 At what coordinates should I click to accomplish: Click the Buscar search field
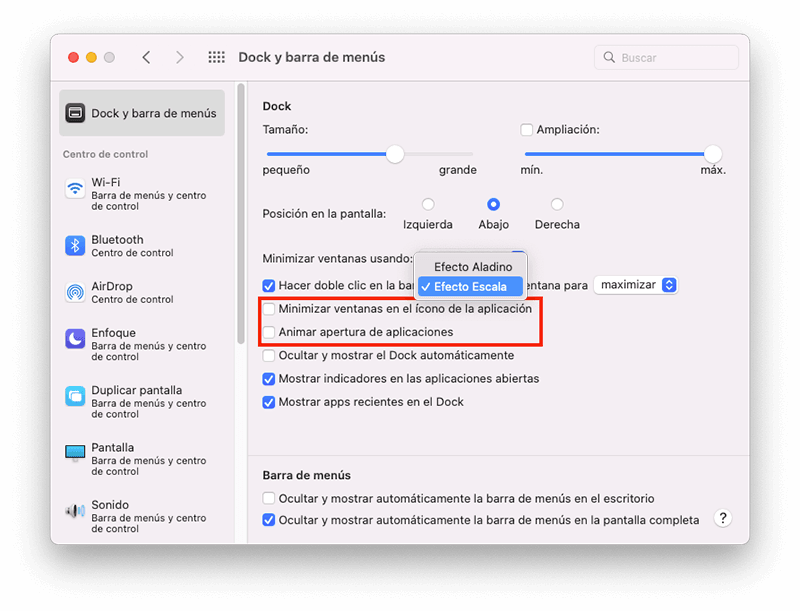(666, 57)
